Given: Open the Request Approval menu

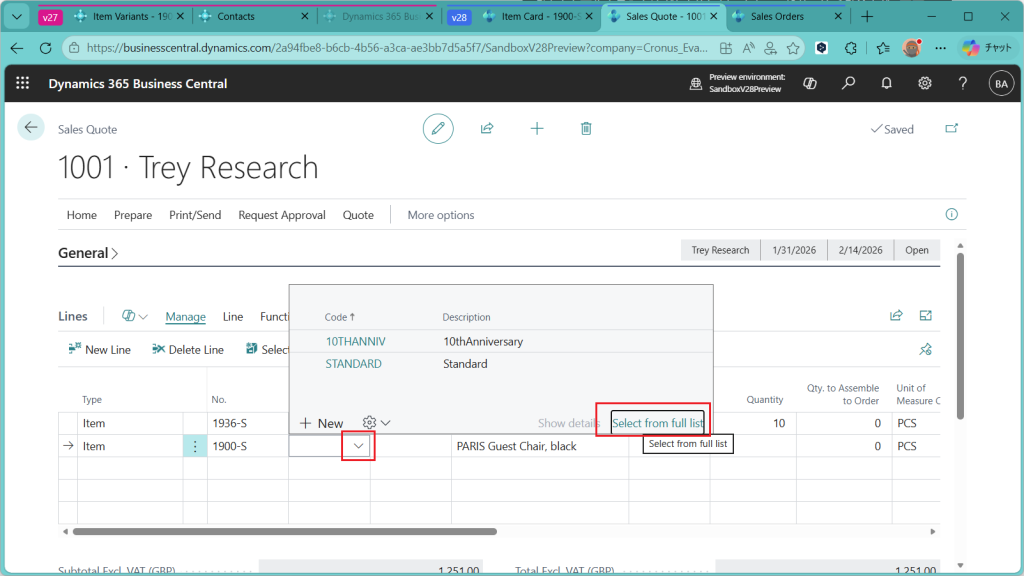Looking at the screenshot, I should pyautogui.click(x=282, y=215).
